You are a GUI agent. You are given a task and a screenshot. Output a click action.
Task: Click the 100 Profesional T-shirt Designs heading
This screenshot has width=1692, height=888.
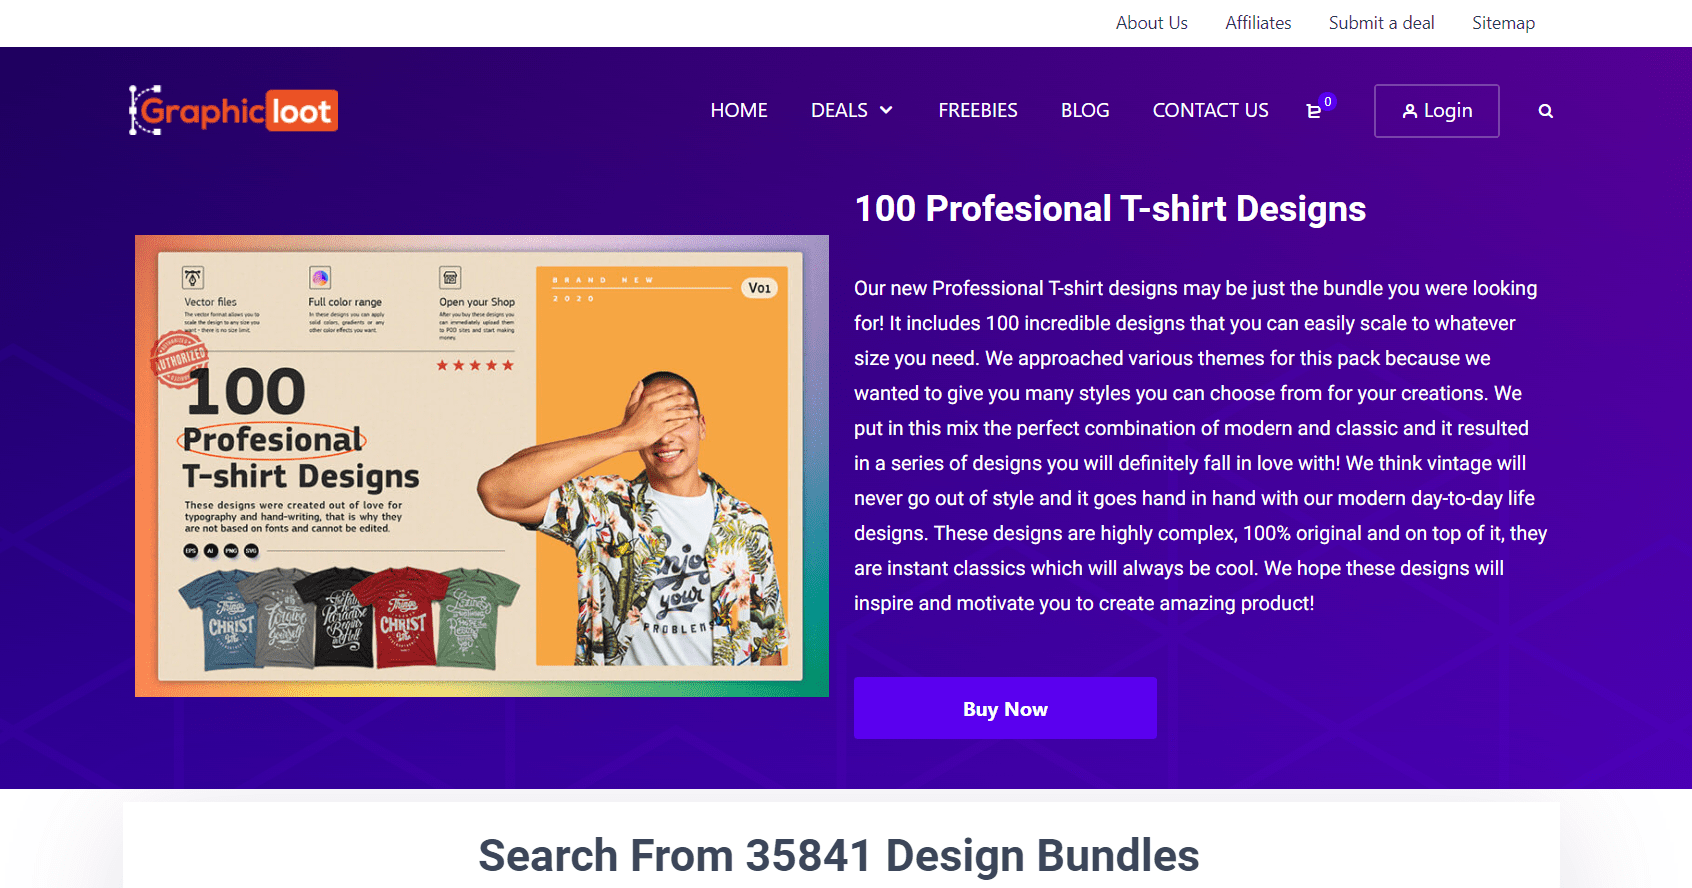point(1110,209)
